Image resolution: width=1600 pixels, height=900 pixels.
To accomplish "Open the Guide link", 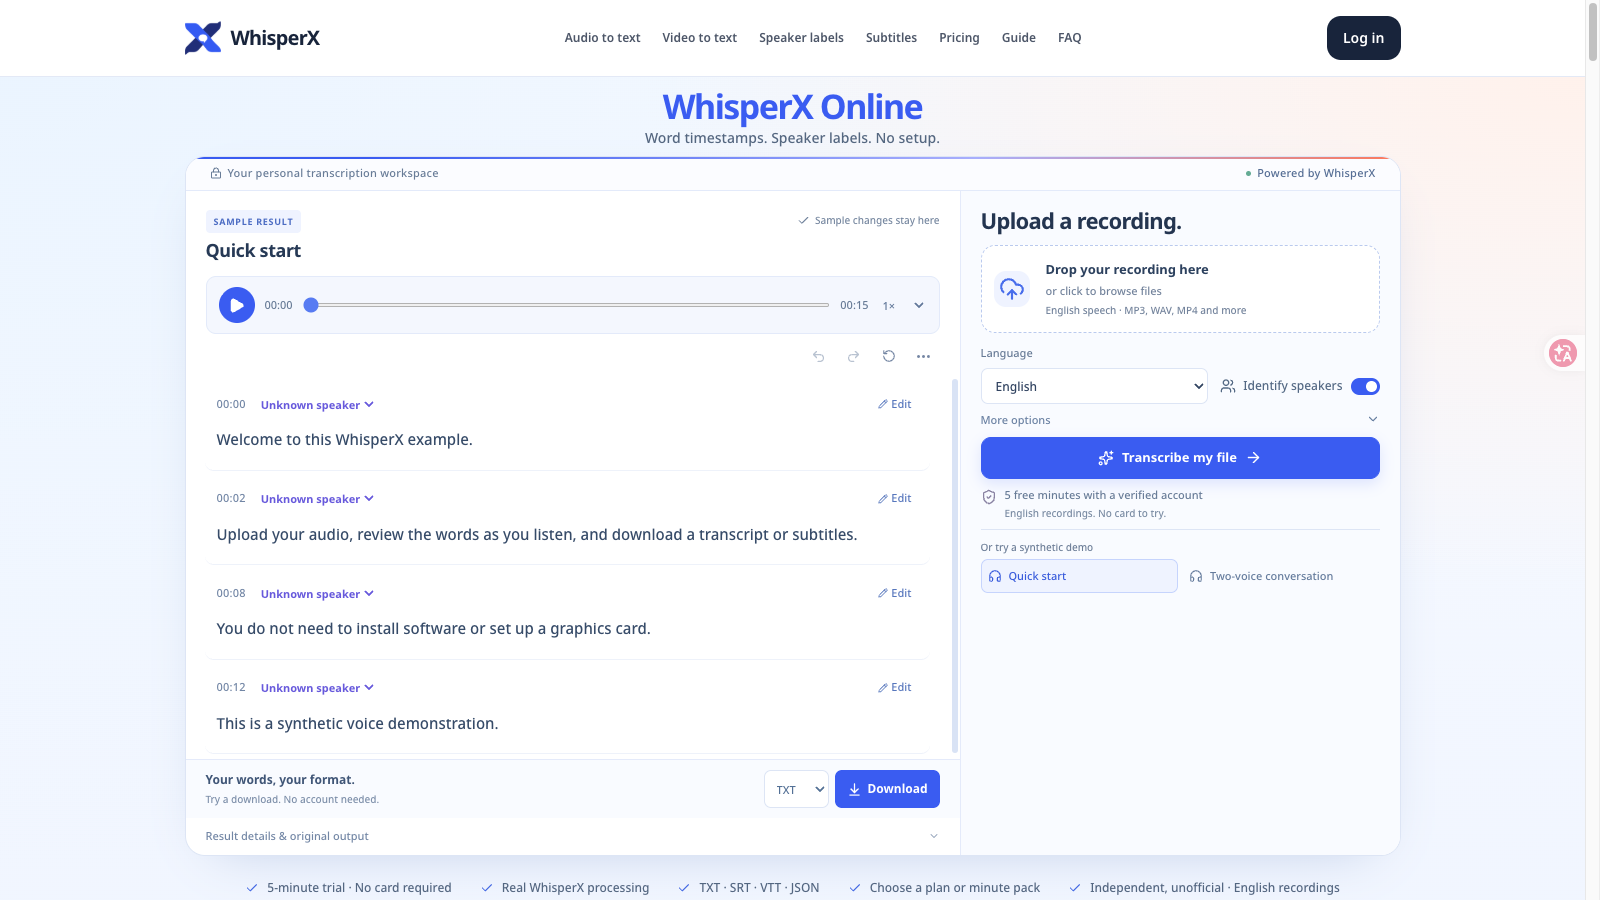I will tap(1019, 38).
